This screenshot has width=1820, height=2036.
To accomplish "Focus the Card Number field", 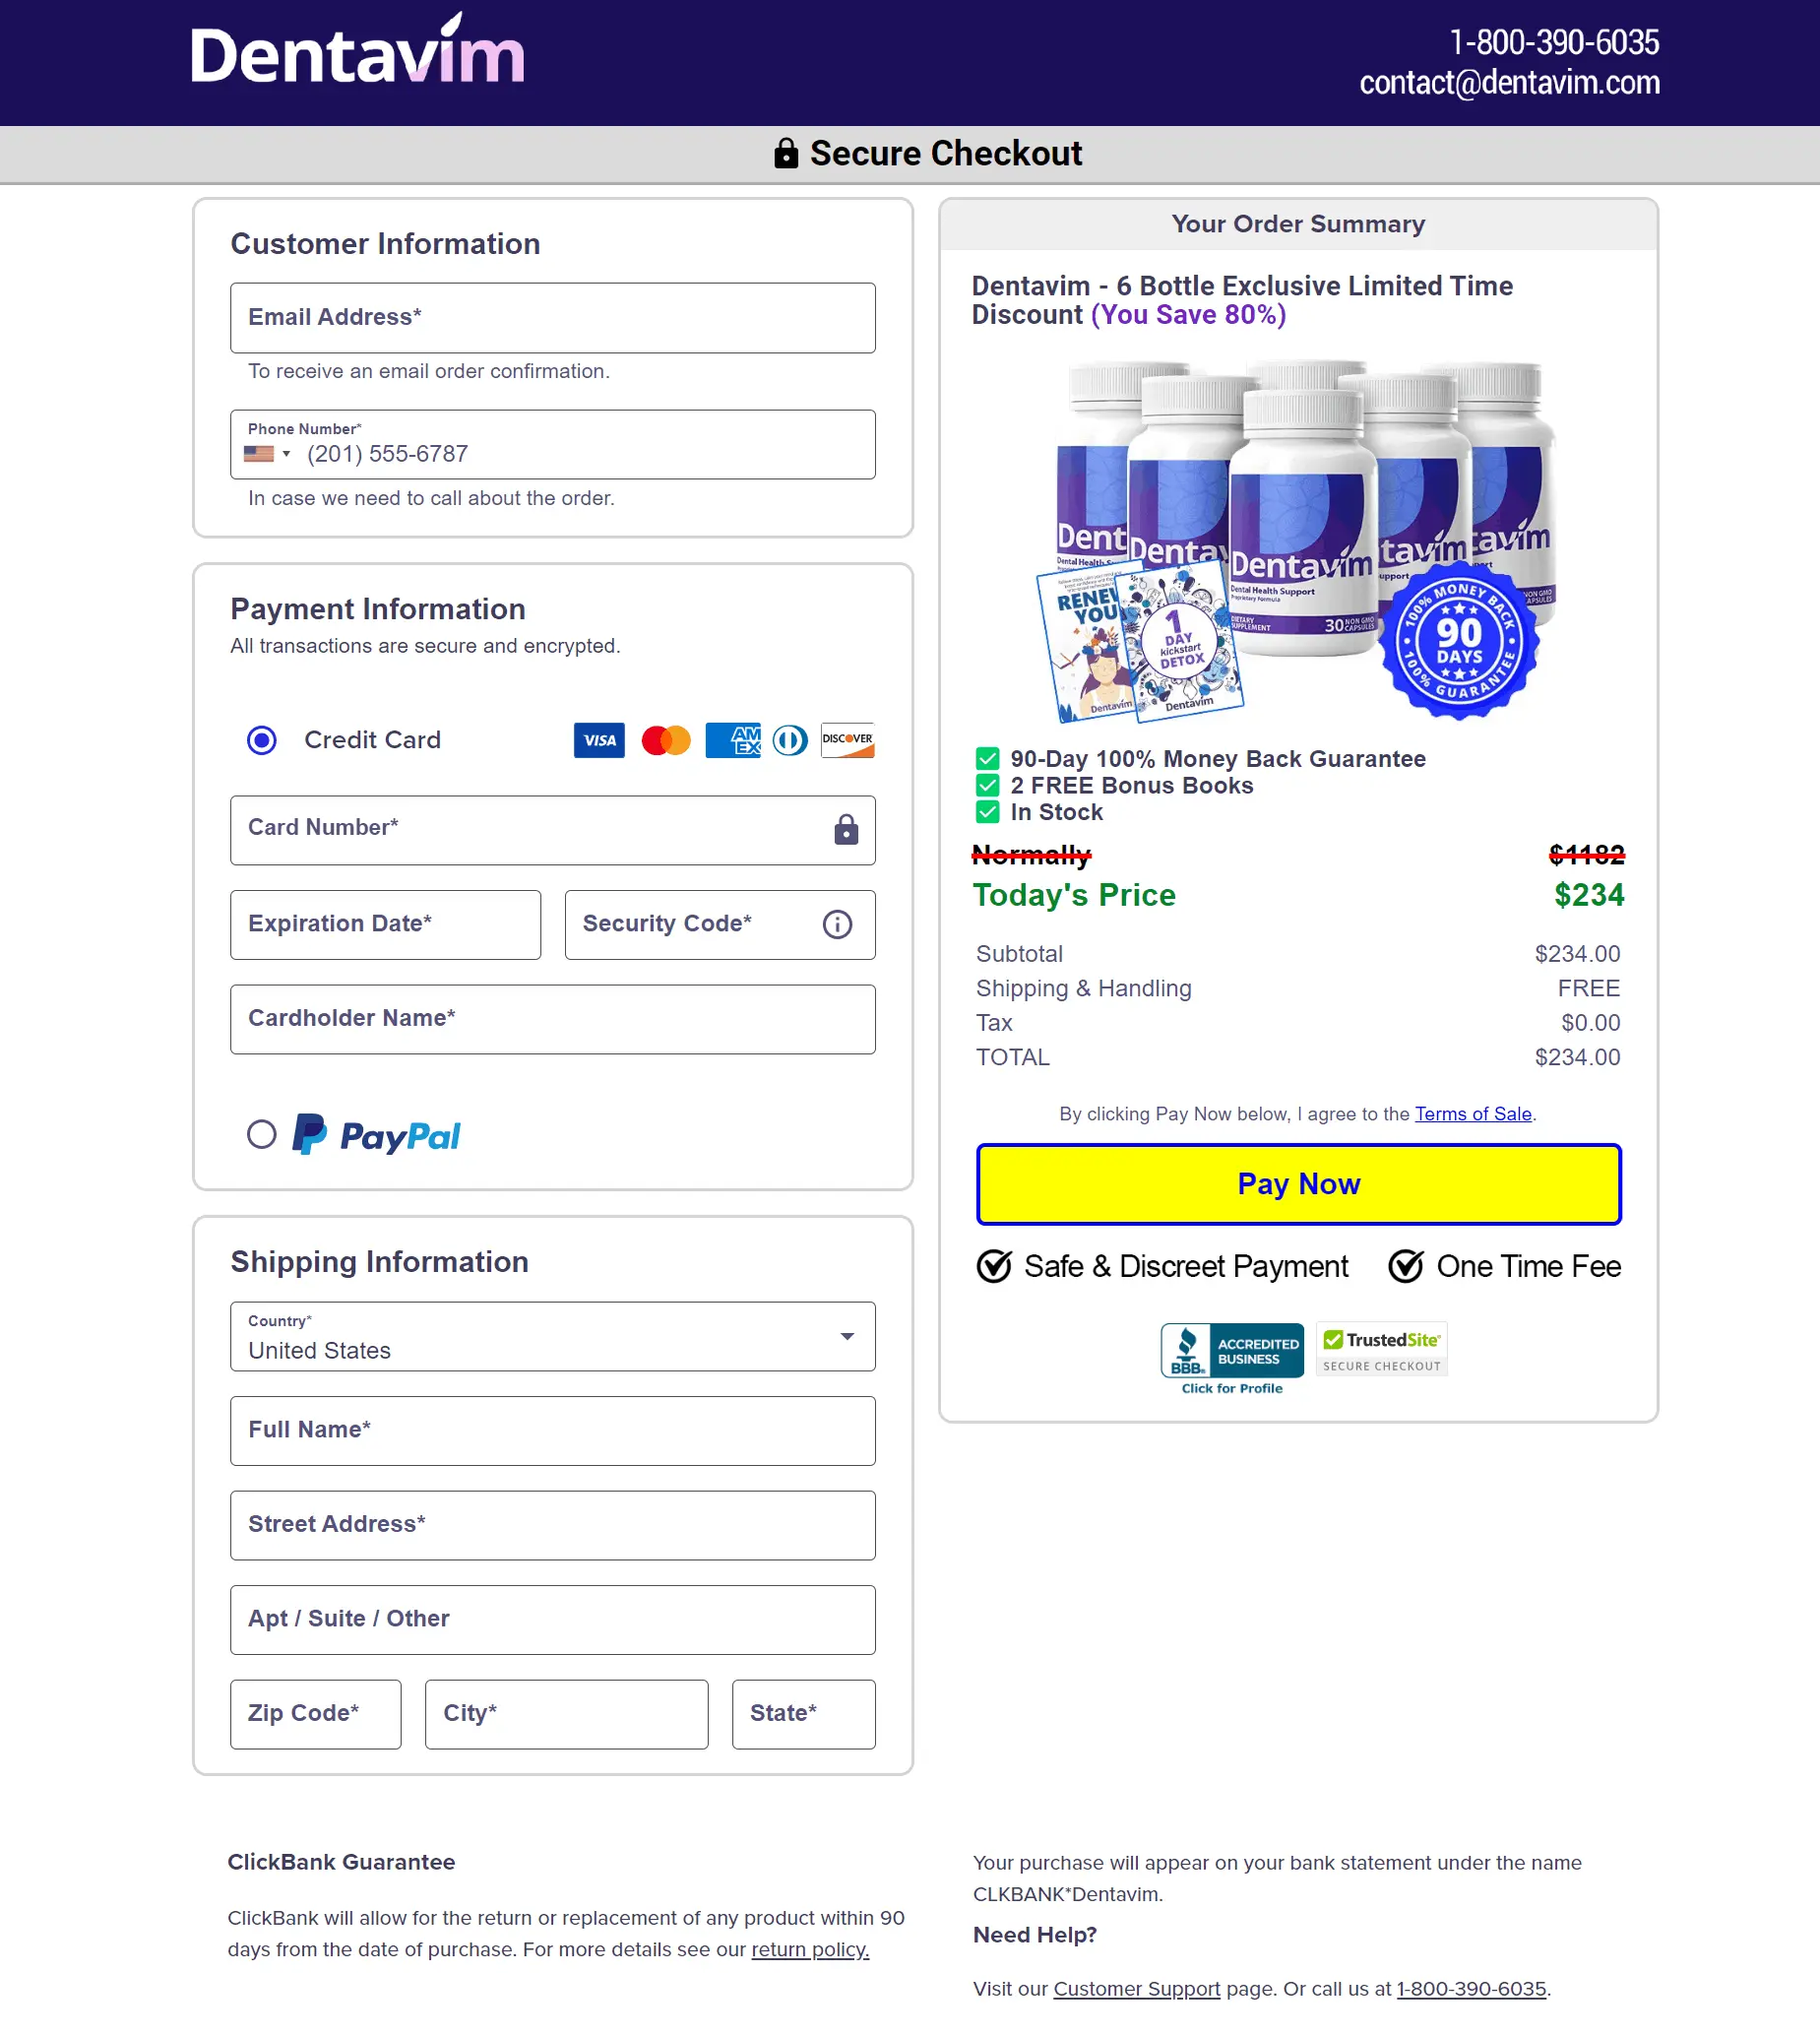I will pyautogui.click(x=552, y=830).
